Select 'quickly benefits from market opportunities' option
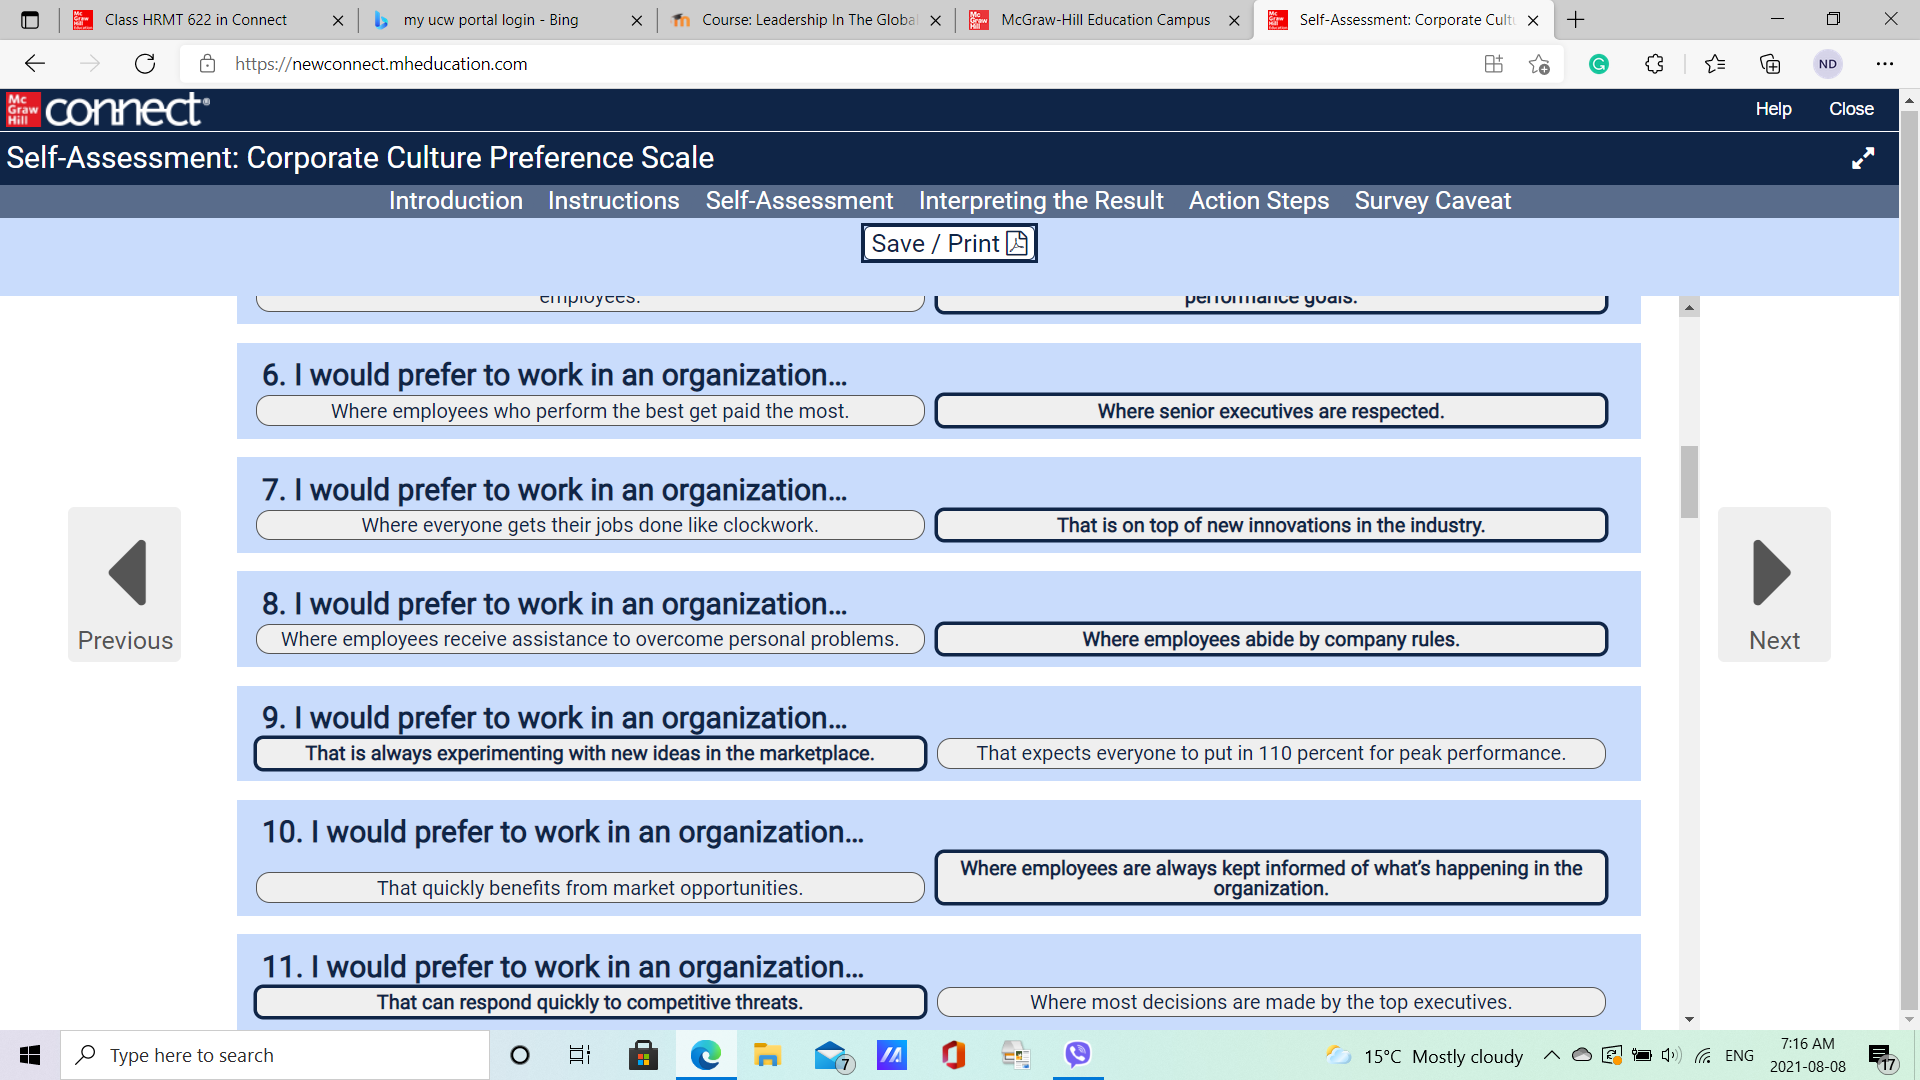 point(590,888)
